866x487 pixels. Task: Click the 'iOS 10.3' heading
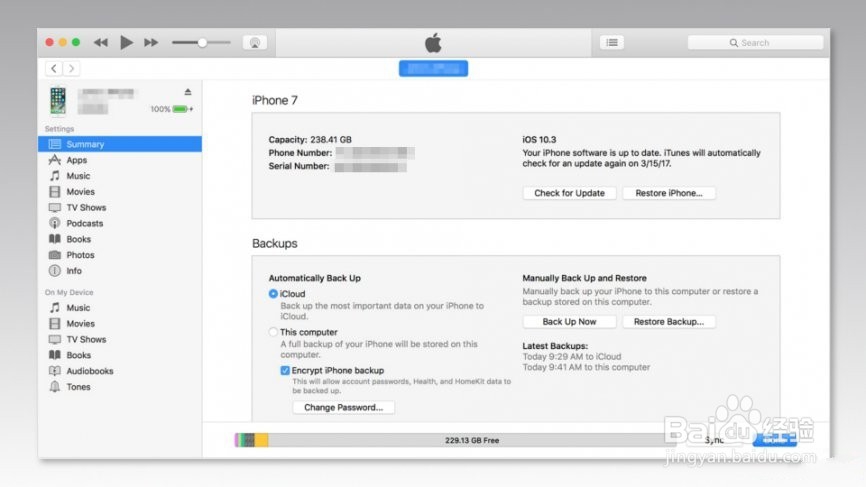pos(539,140)
